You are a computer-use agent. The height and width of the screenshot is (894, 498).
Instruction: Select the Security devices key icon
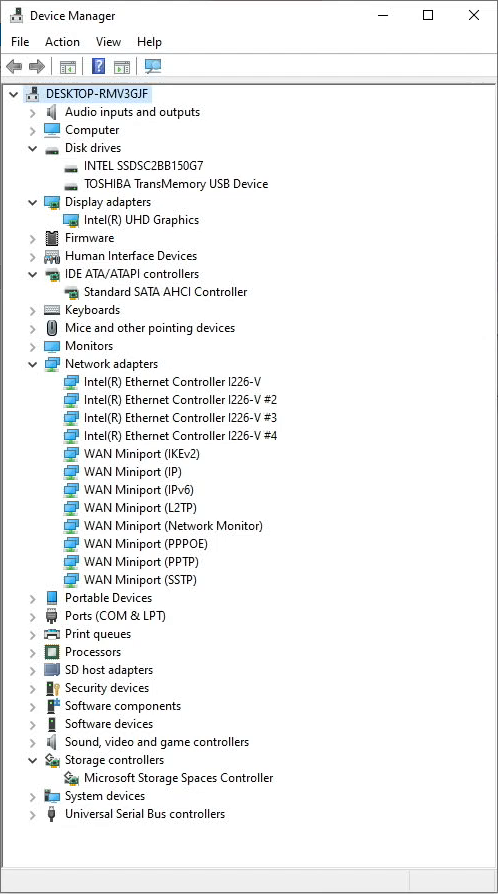pos(52,688)
